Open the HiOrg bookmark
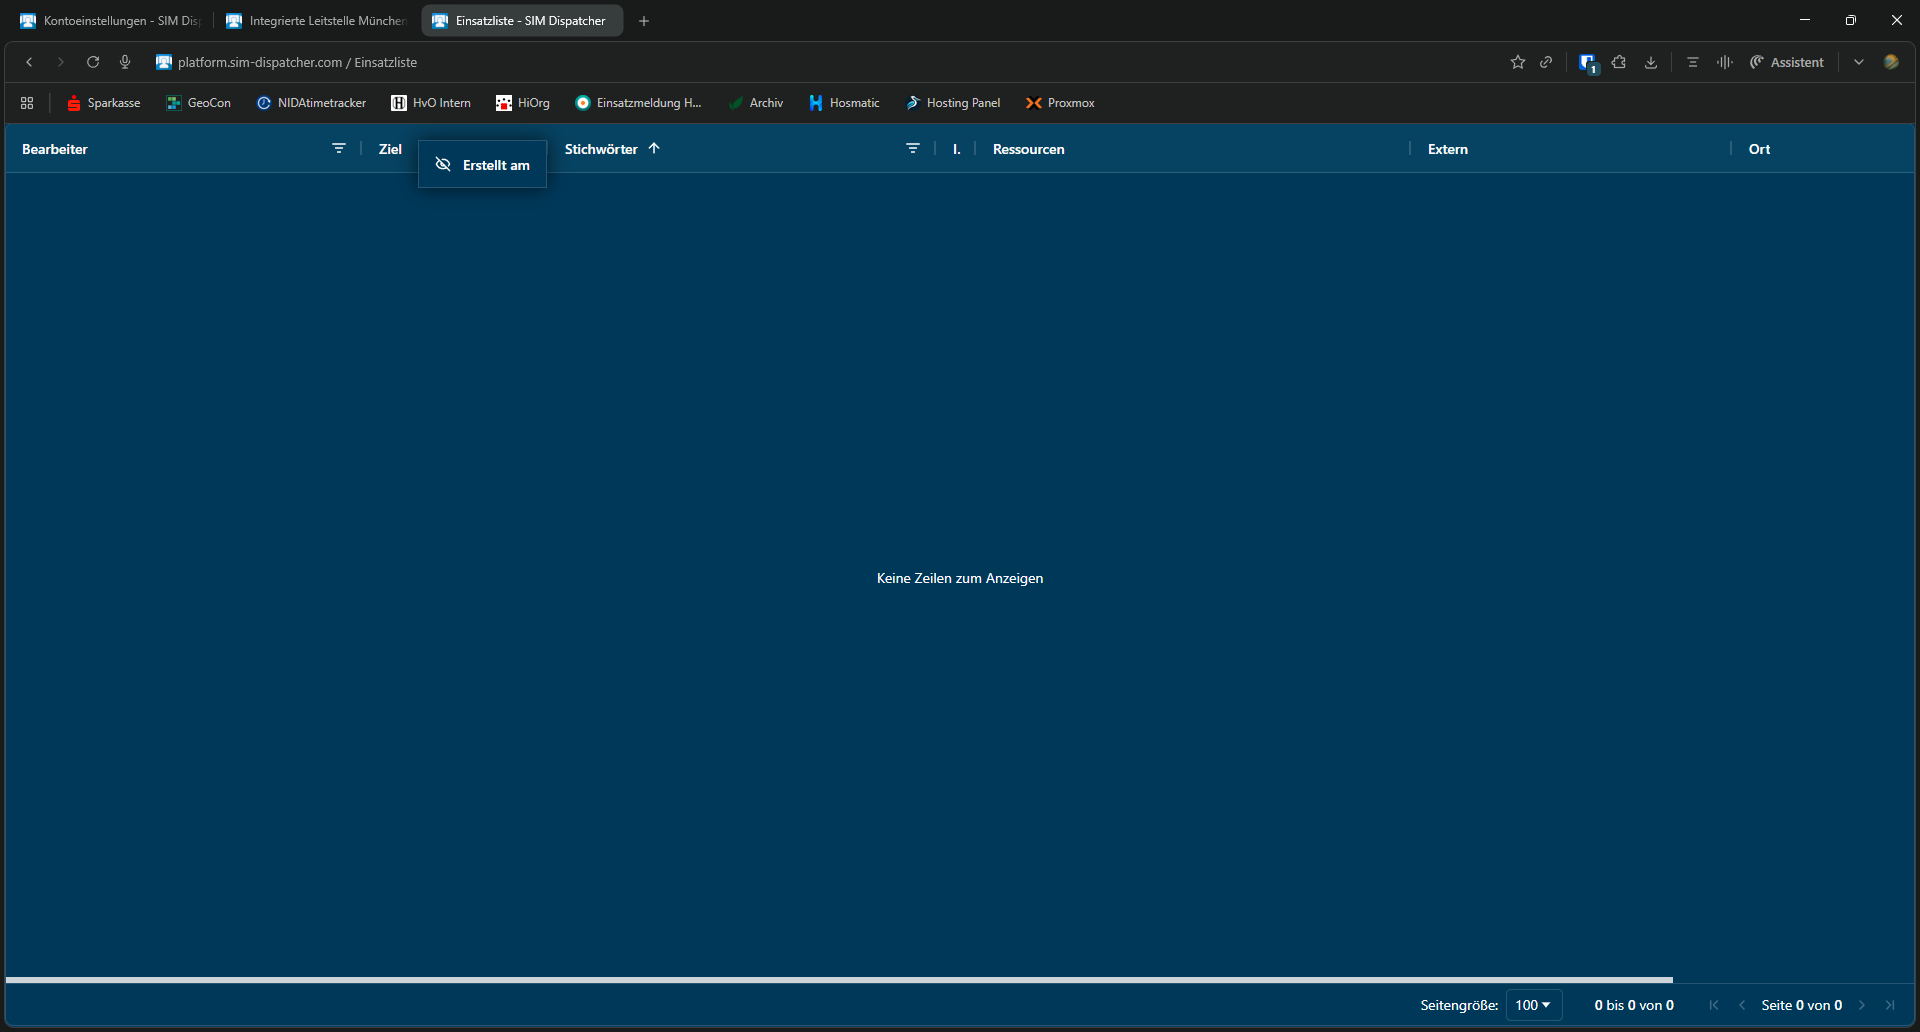The image size is (1920, 1032). point(523,103)
